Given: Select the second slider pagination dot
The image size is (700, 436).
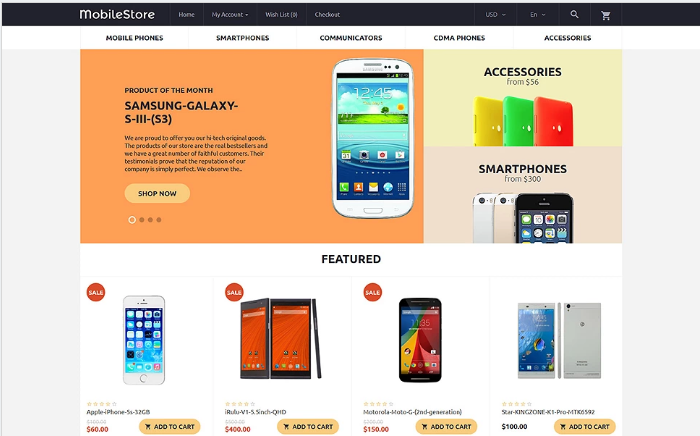Looking at the screenshot, I should tap(142, 220).
